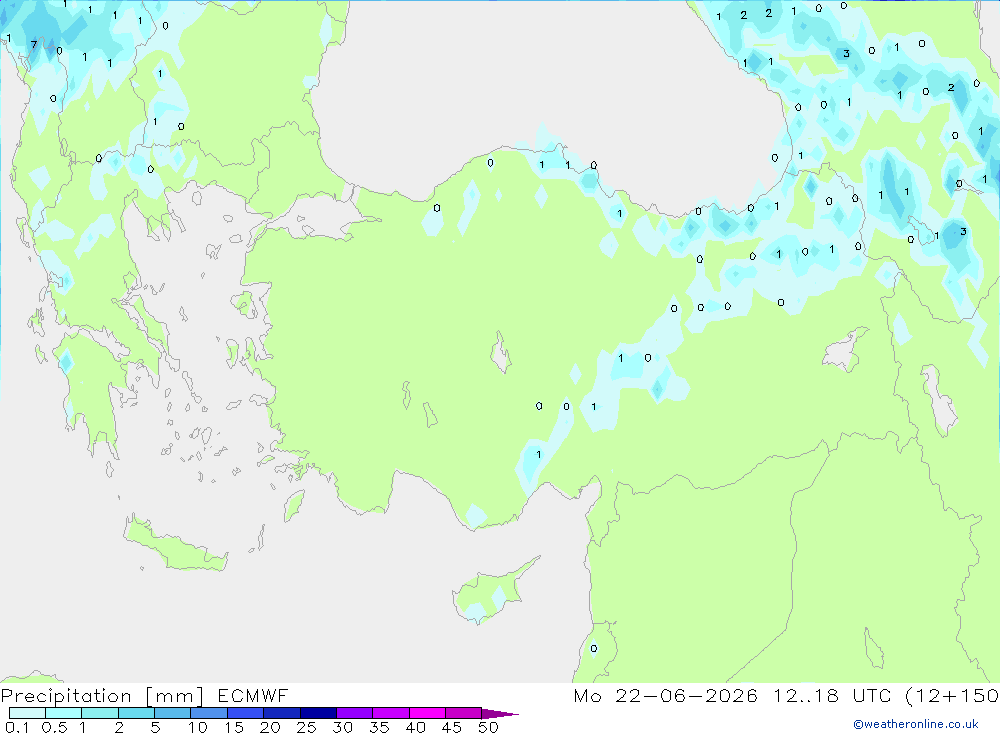
Task: Click the 50 mm arrow end of legend
Action: [x=500, y=713]
